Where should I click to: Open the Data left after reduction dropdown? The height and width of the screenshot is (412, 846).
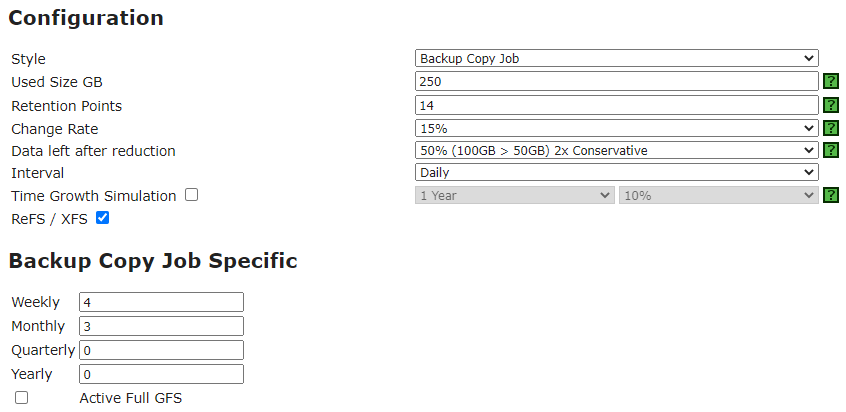[x=617, y=150]
